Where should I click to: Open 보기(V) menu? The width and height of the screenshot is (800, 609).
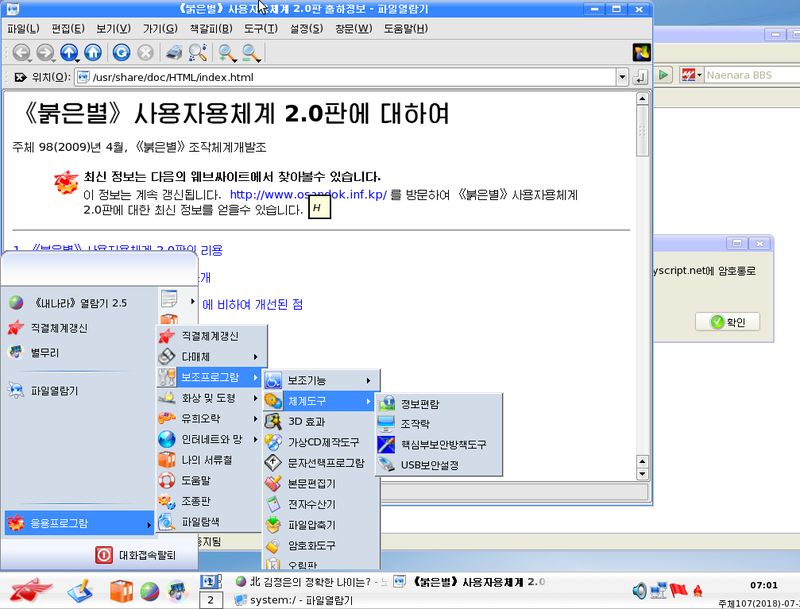click(113, 29)
